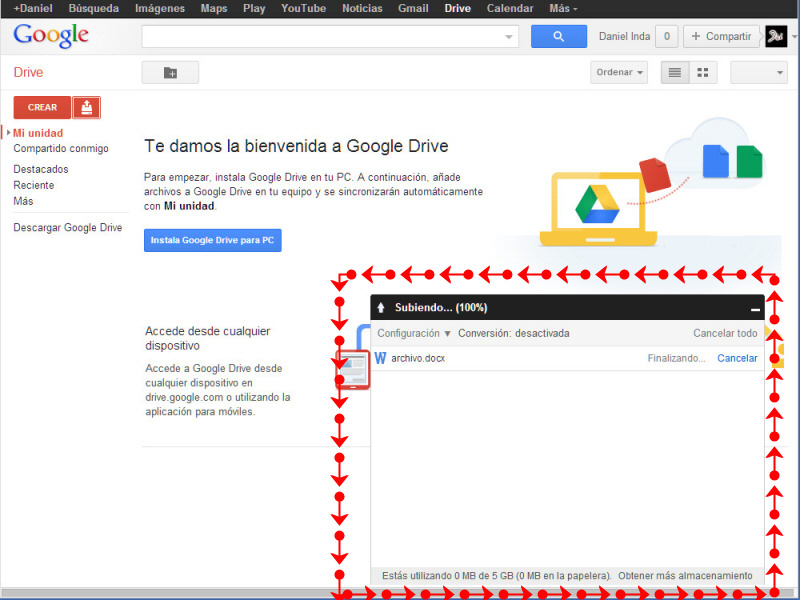Image resolution: width=800 pixels, height=600 pixels.
Task: Open the arrow next to the avatar
Action: 794,37
